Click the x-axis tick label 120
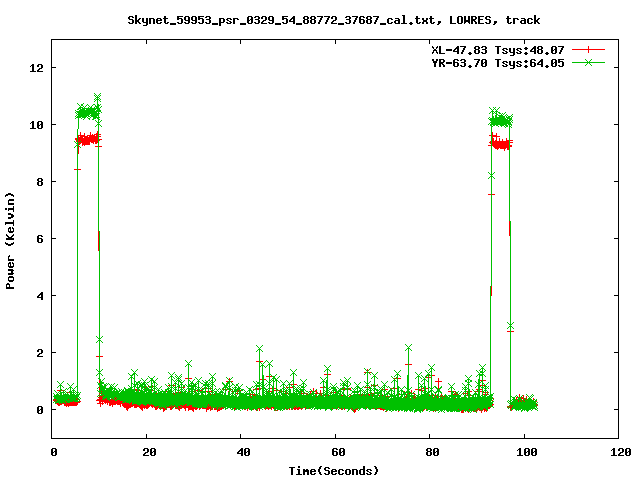640x480 pixels. (621, 452)
